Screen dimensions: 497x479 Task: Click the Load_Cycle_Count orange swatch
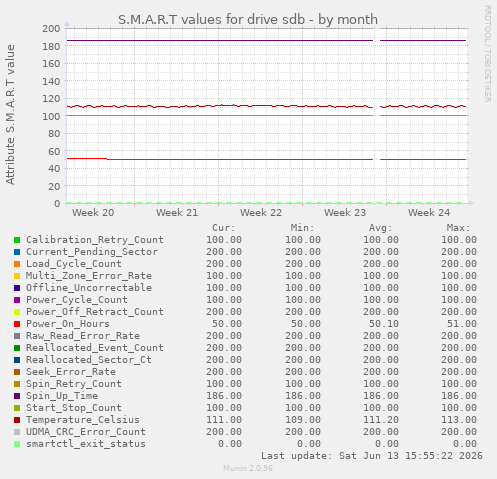(17, 264)
